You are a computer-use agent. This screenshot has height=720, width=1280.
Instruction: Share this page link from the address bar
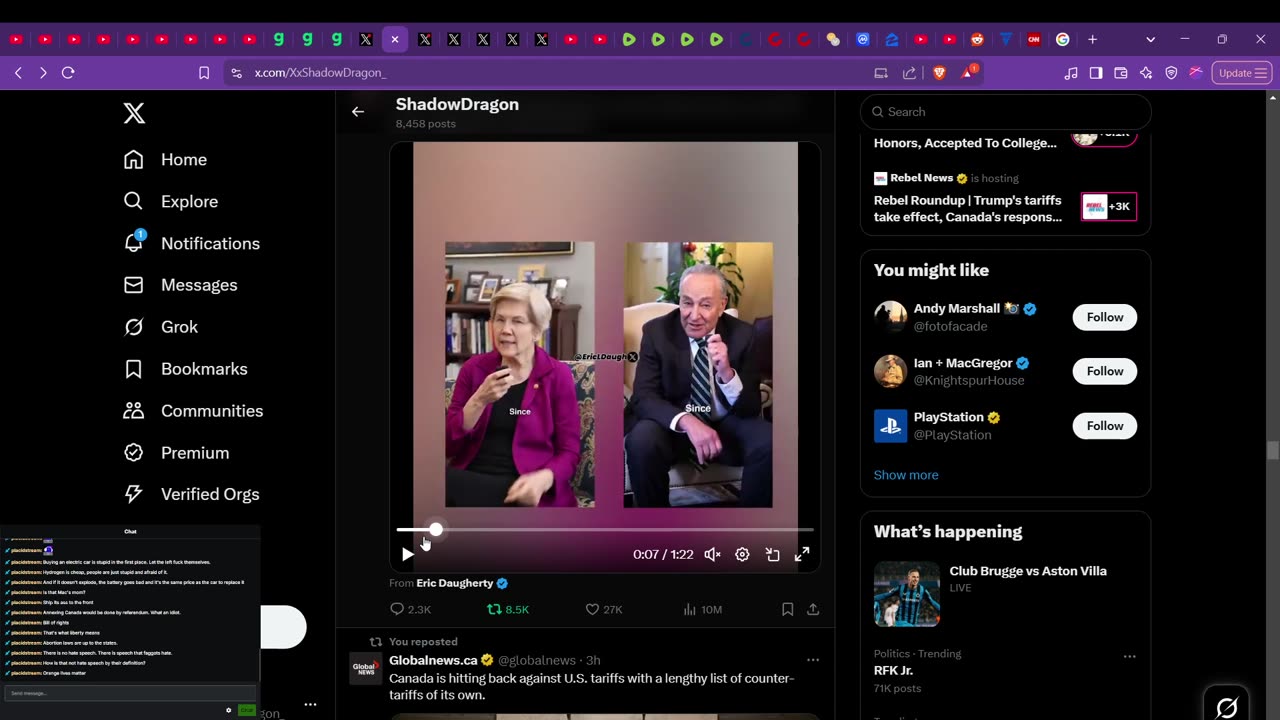click(x=909, y=73)
